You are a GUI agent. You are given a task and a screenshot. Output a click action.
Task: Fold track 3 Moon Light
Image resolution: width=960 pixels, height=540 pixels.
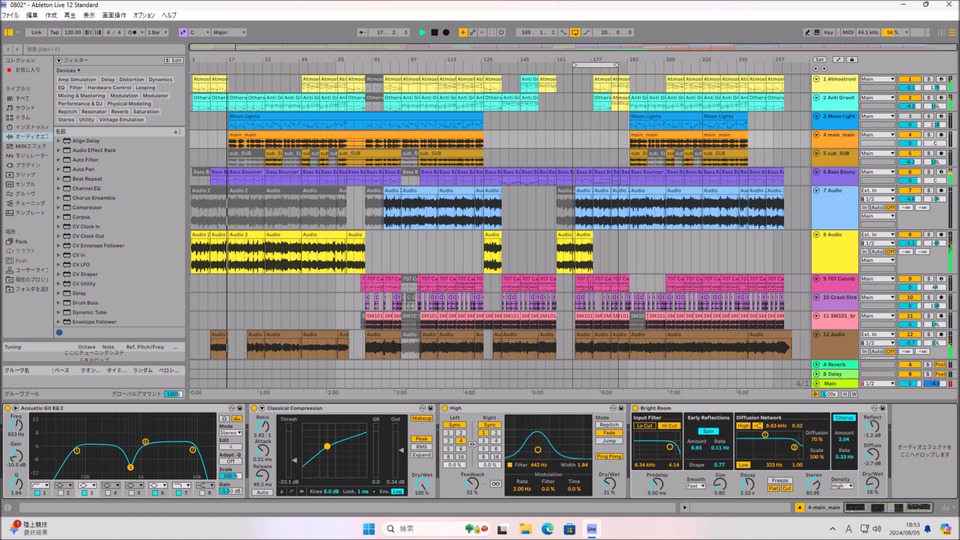click(x=816, y=116)
